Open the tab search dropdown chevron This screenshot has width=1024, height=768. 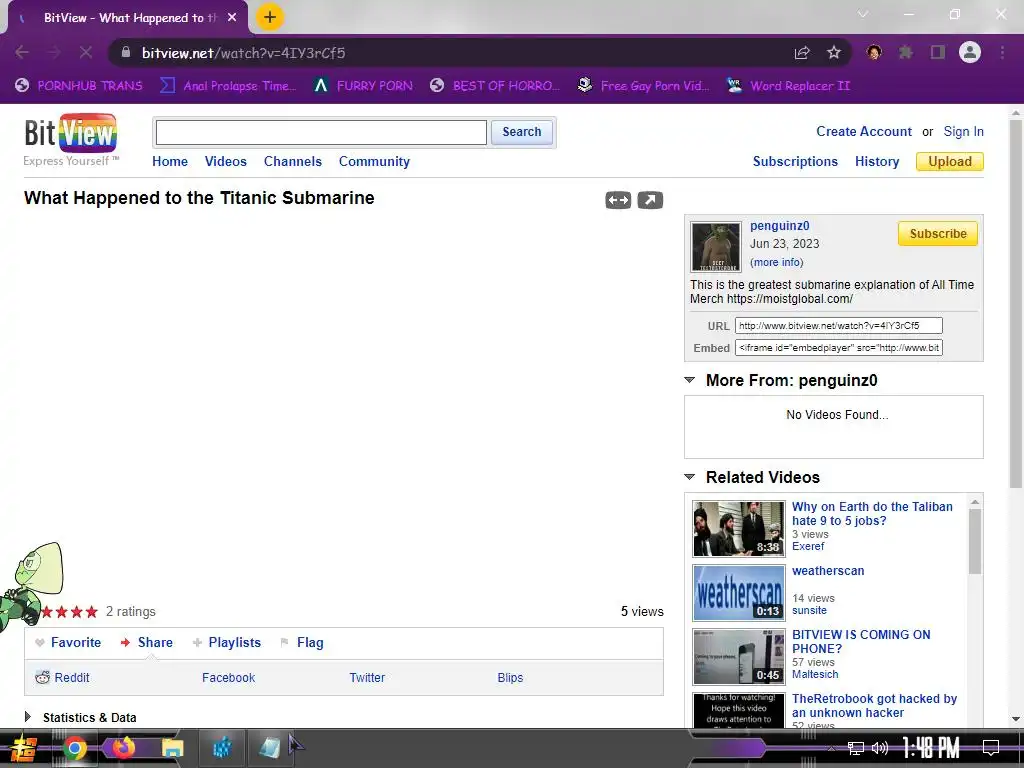pyautogui.click(x=863, y=14)
